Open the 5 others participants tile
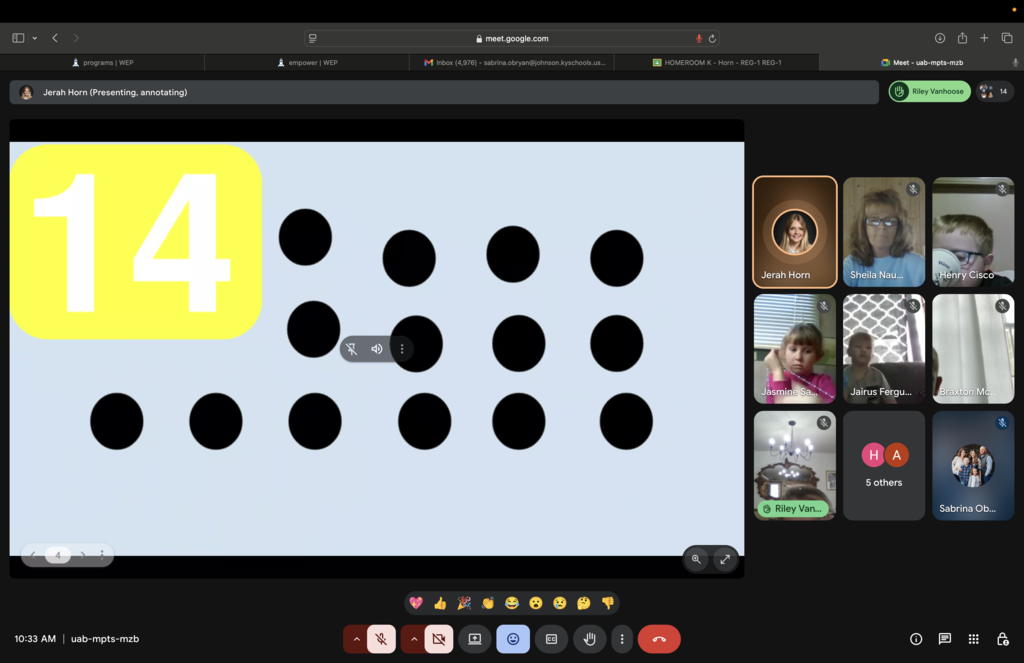This screenshot has width=1024, height=663. pyautogui.click(x=883, y=466)
